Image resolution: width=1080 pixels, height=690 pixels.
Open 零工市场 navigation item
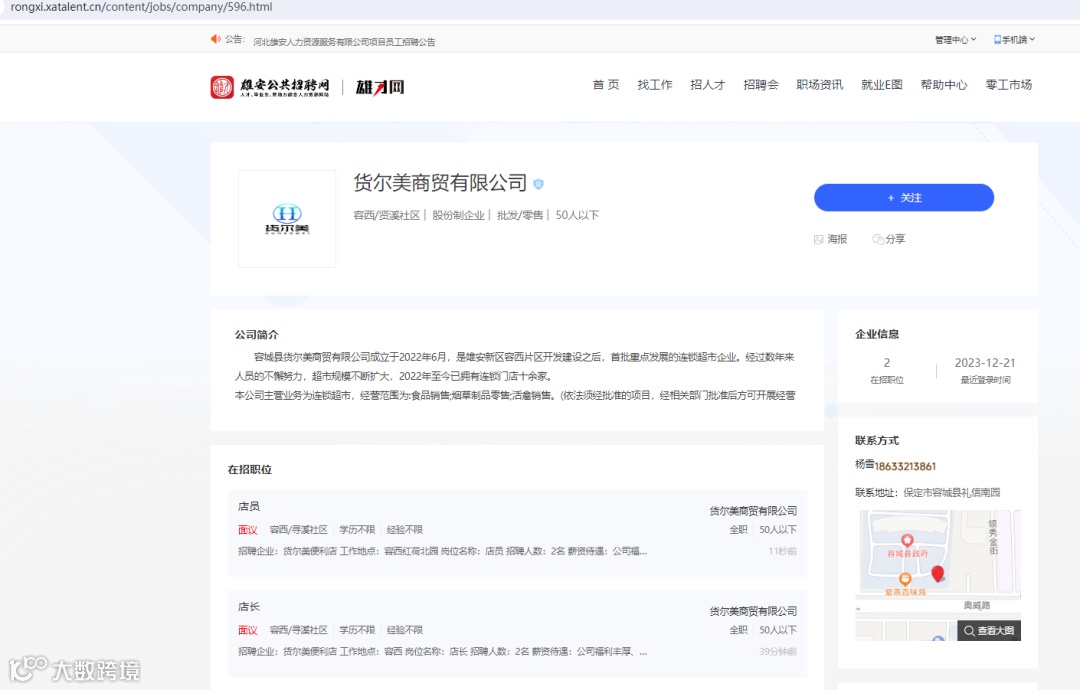1008,85
